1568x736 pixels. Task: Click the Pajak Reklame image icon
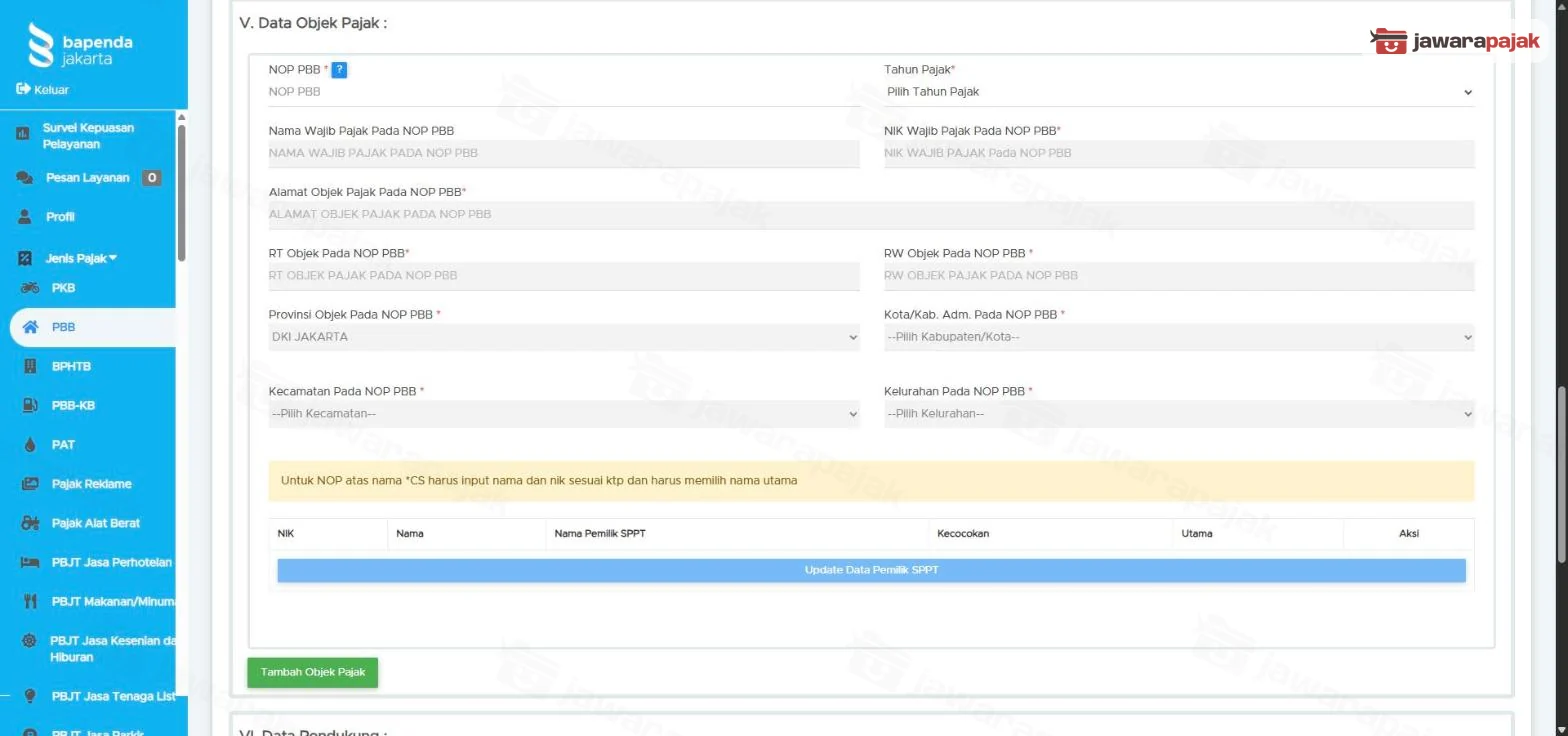coord(30,484)
